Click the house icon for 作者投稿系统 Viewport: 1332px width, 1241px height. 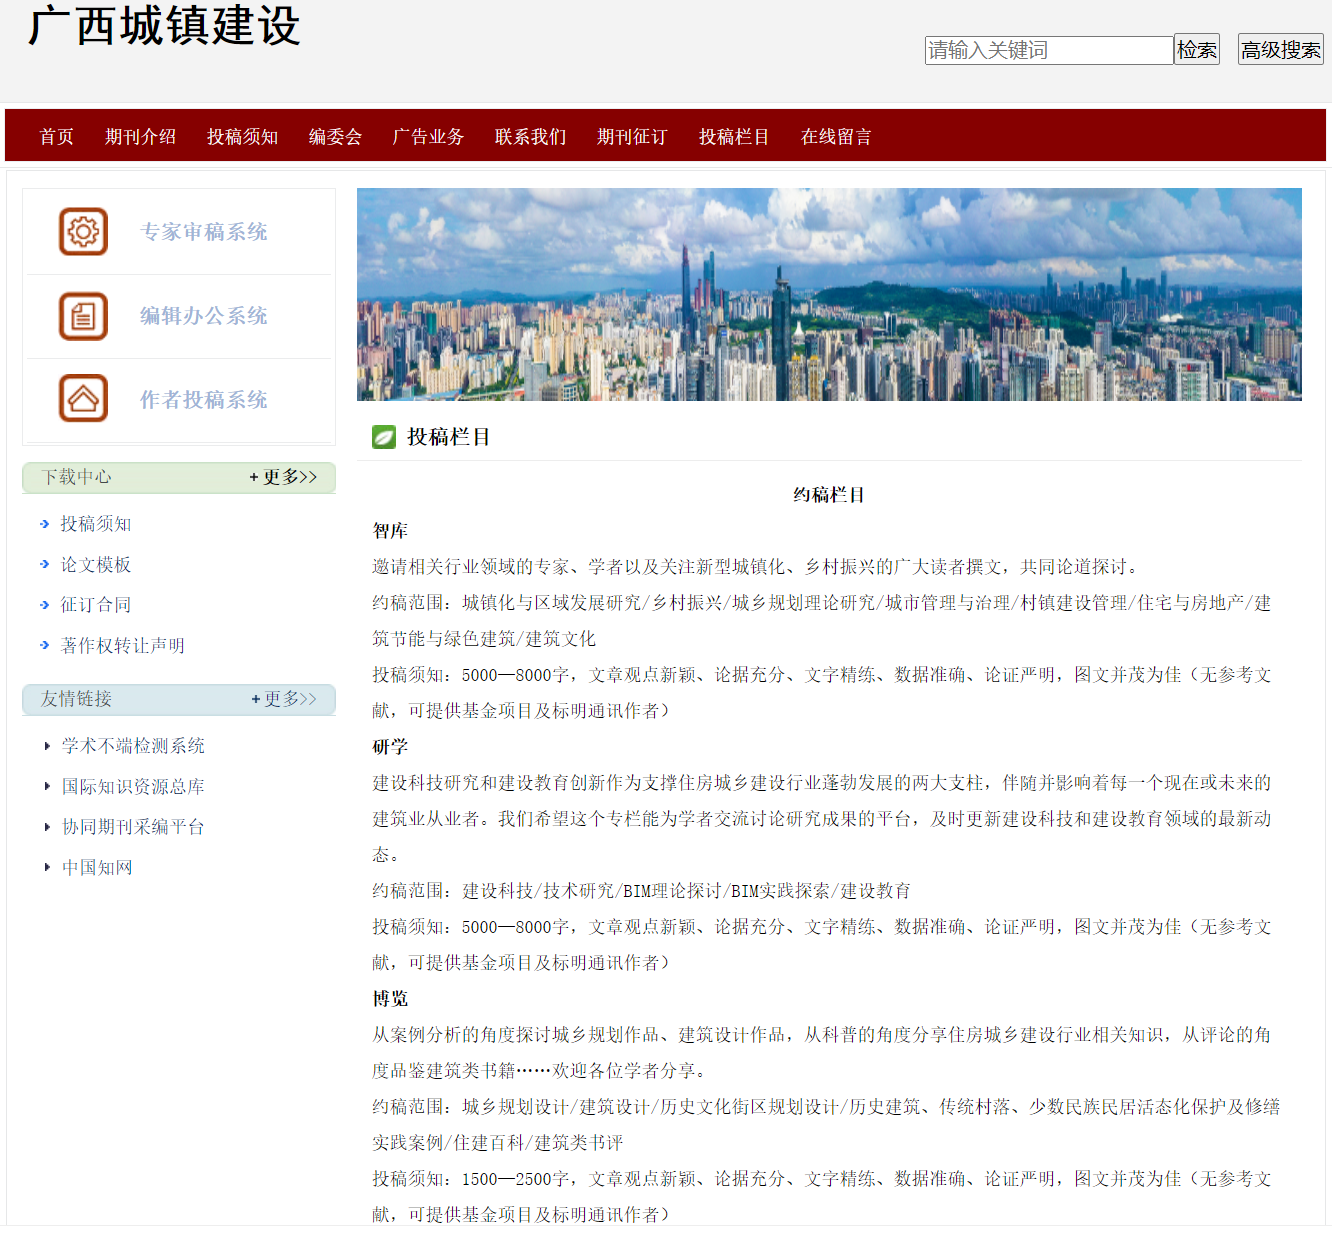coord(83,399)
